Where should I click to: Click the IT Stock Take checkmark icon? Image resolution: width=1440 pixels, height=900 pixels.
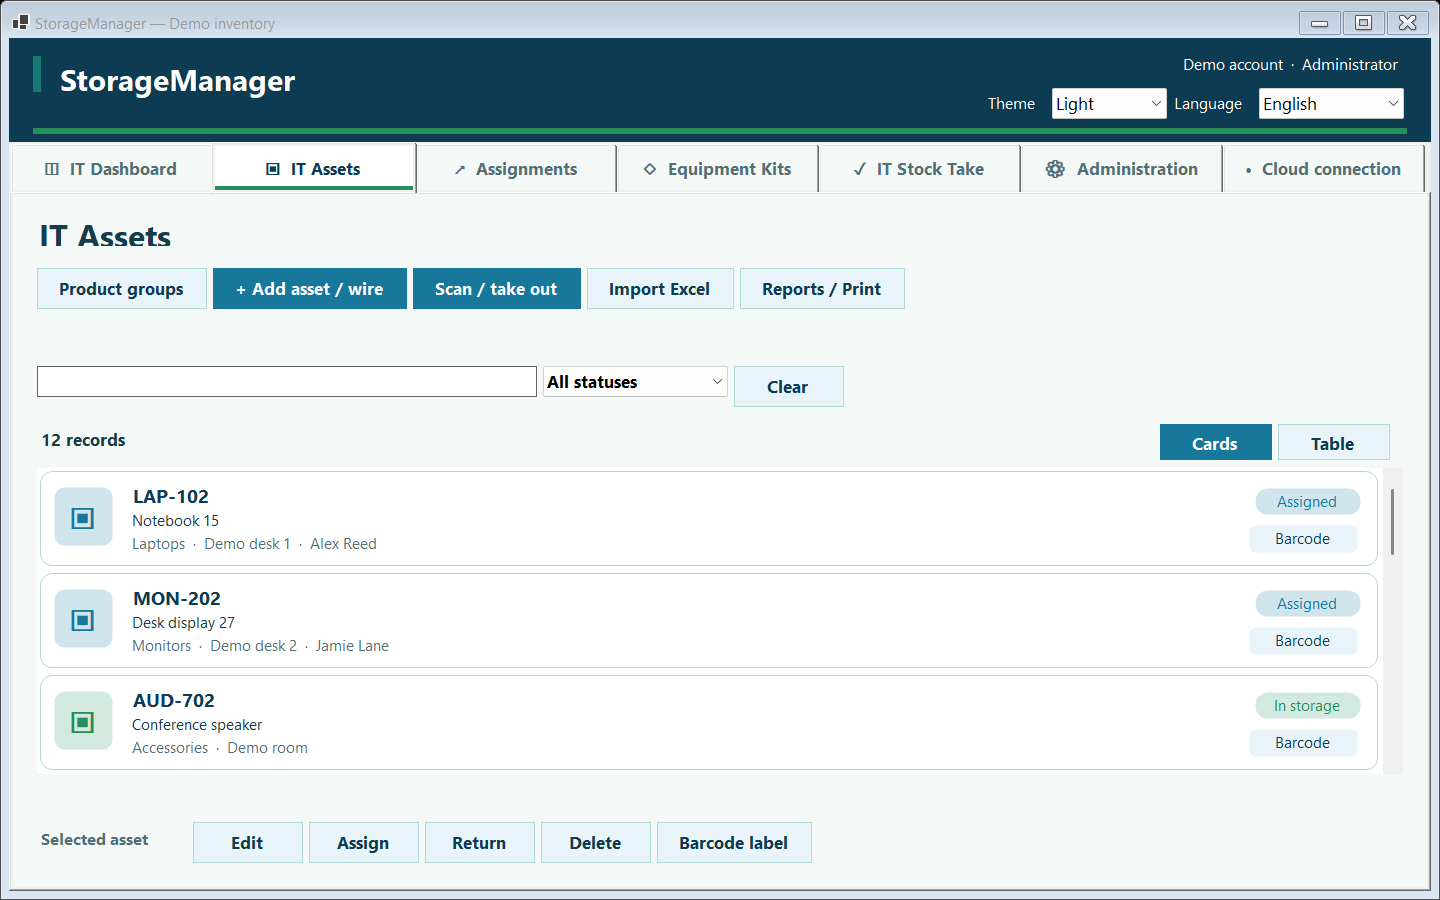click(860, 169)
